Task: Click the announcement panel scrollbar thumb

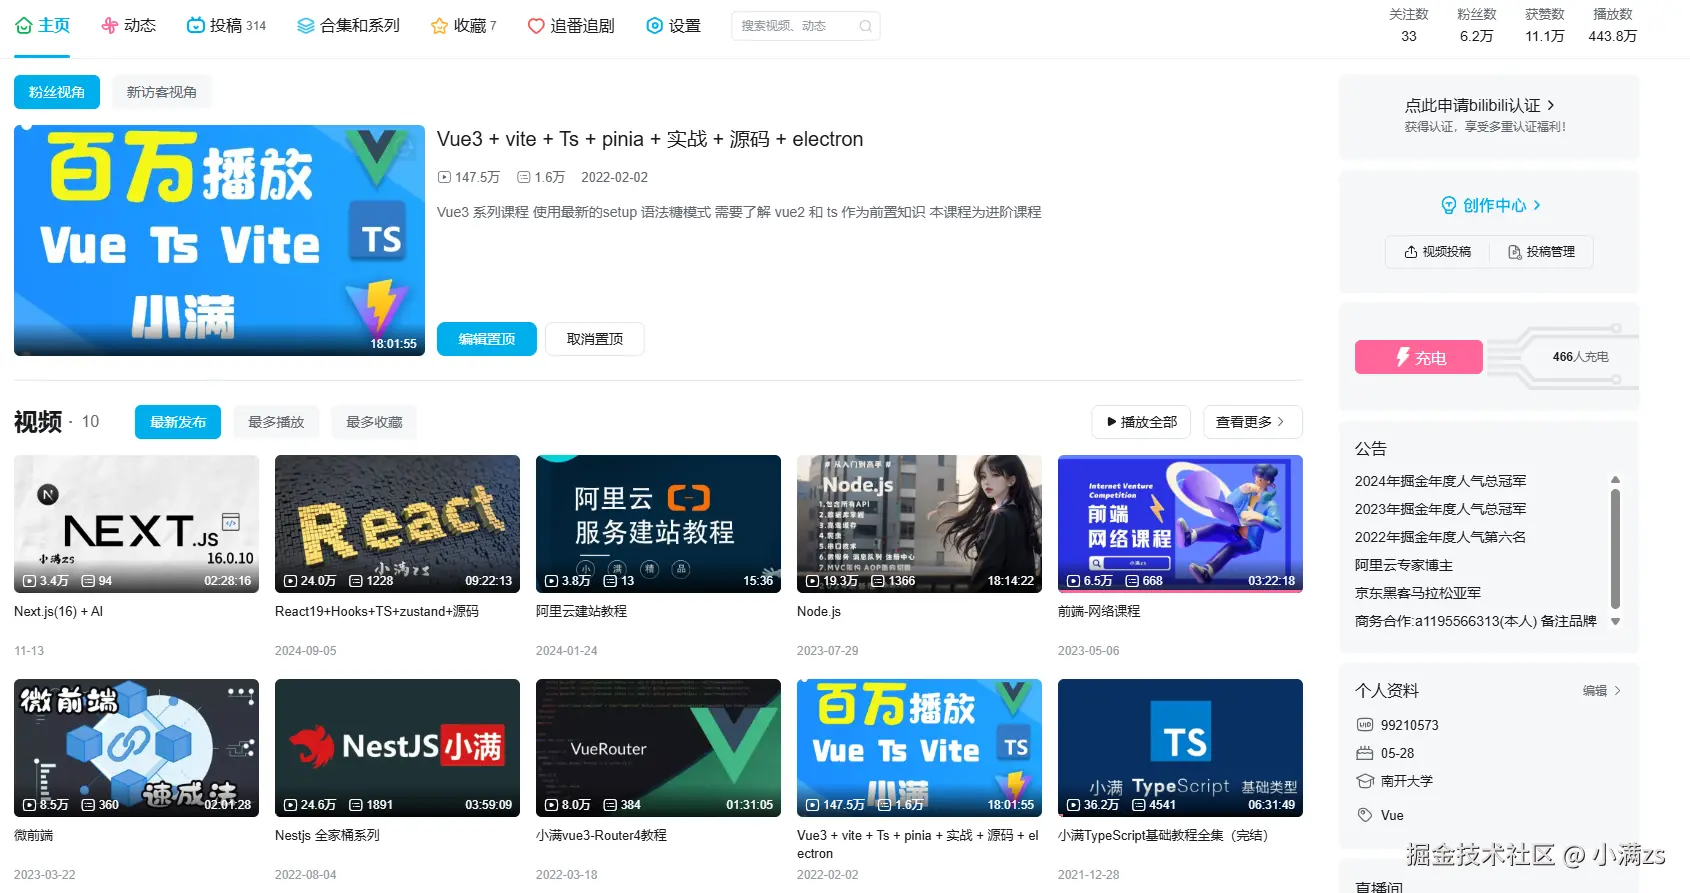Action: tap(1615, 548)
